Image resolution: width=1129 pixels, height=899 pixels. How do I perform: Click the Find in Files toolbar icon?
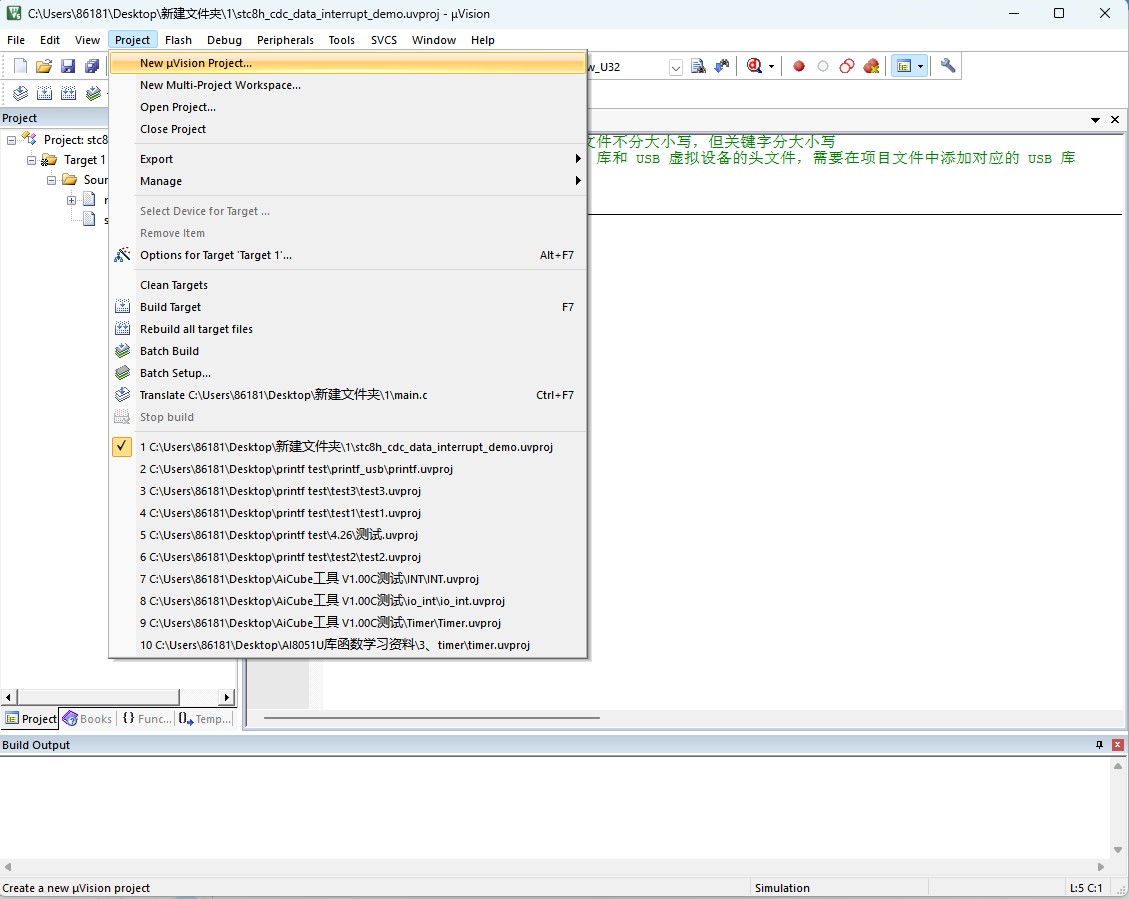pos(698,66)
